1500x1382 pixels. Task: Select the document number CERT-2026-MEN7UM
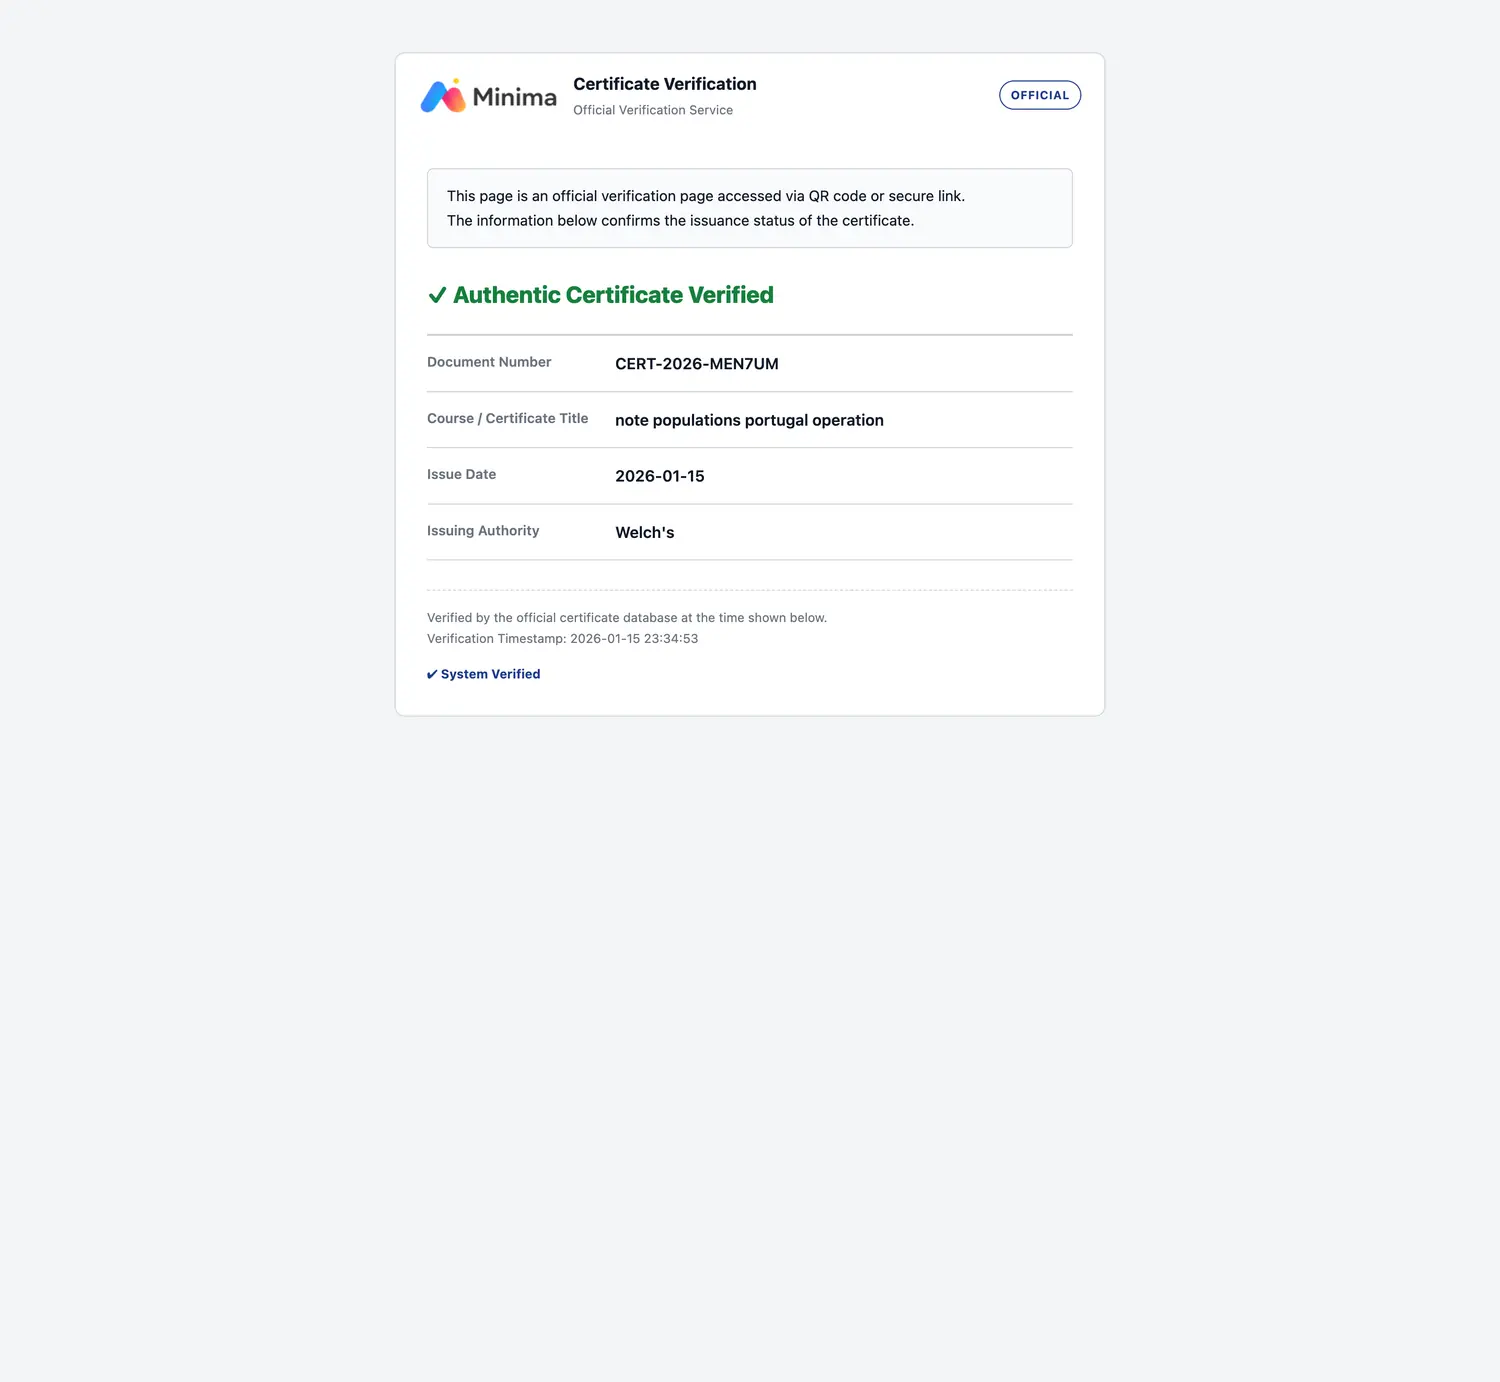(696, 364)
